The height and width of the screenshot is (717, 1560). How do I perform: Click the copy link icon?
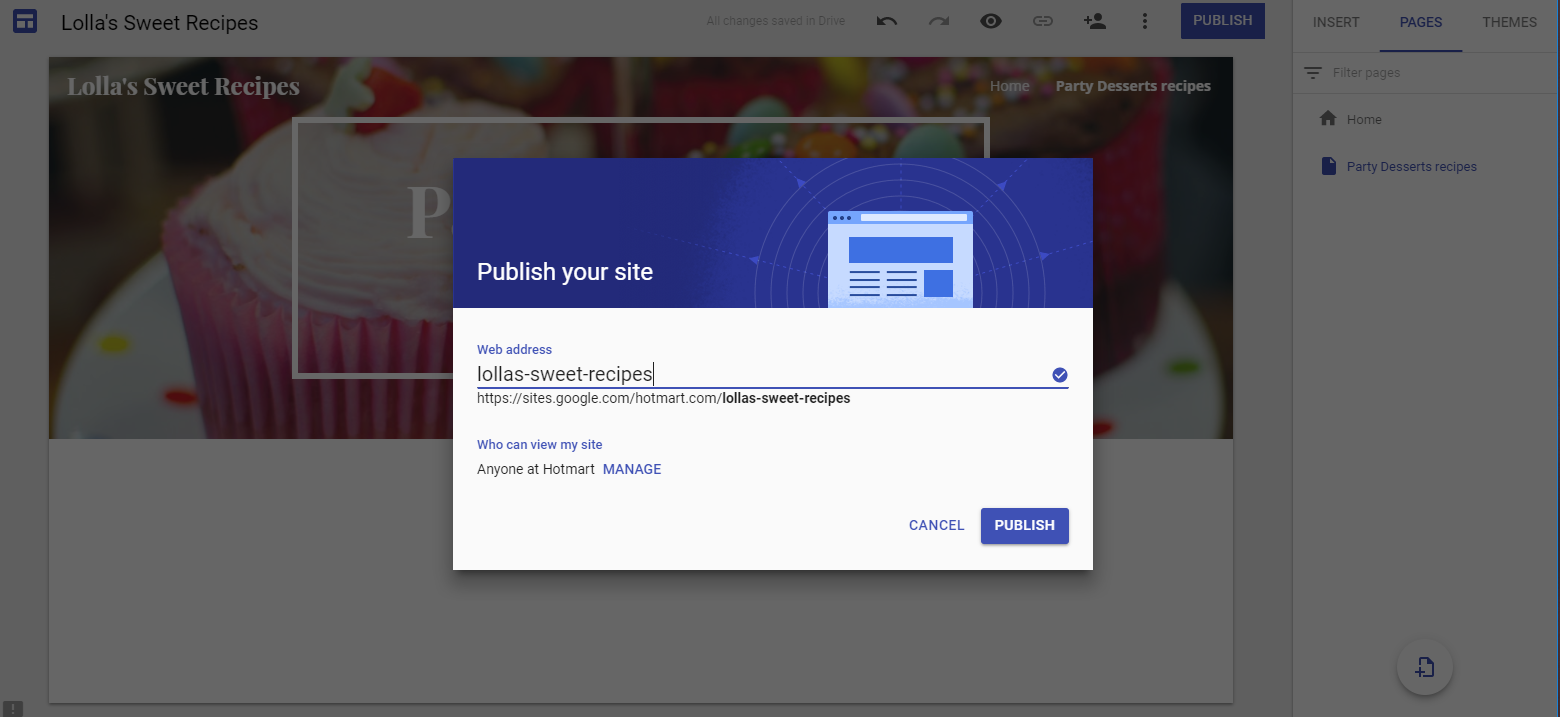click(1042, 21)
